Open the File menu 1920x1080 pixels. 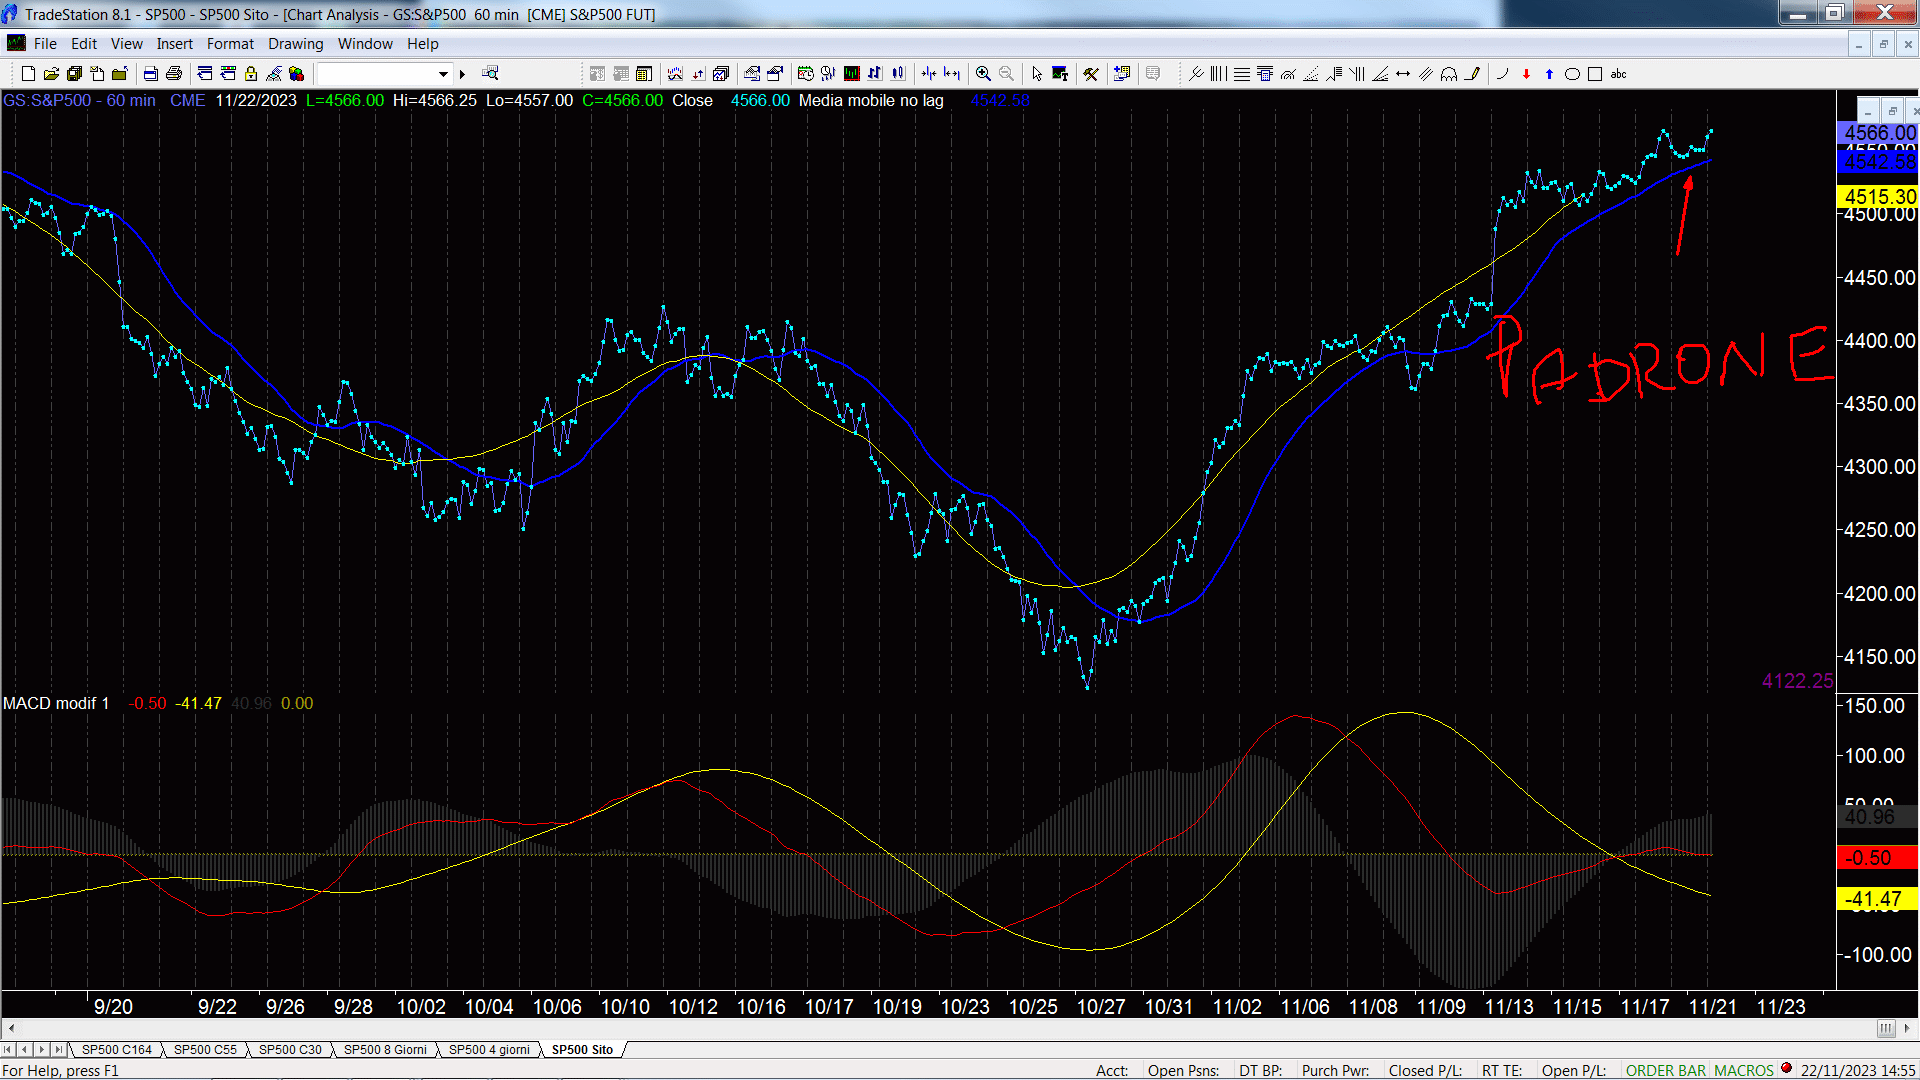click(45, 44)
